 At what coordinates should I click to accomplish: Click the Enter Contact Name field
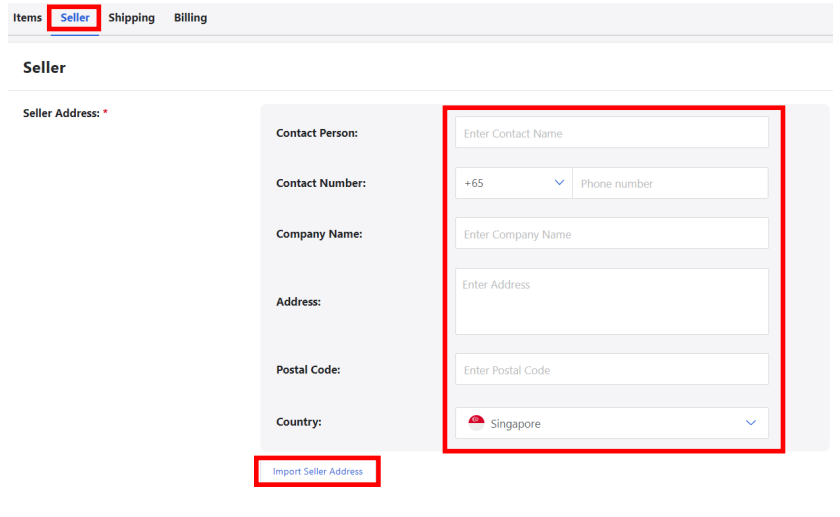(612, 133)
